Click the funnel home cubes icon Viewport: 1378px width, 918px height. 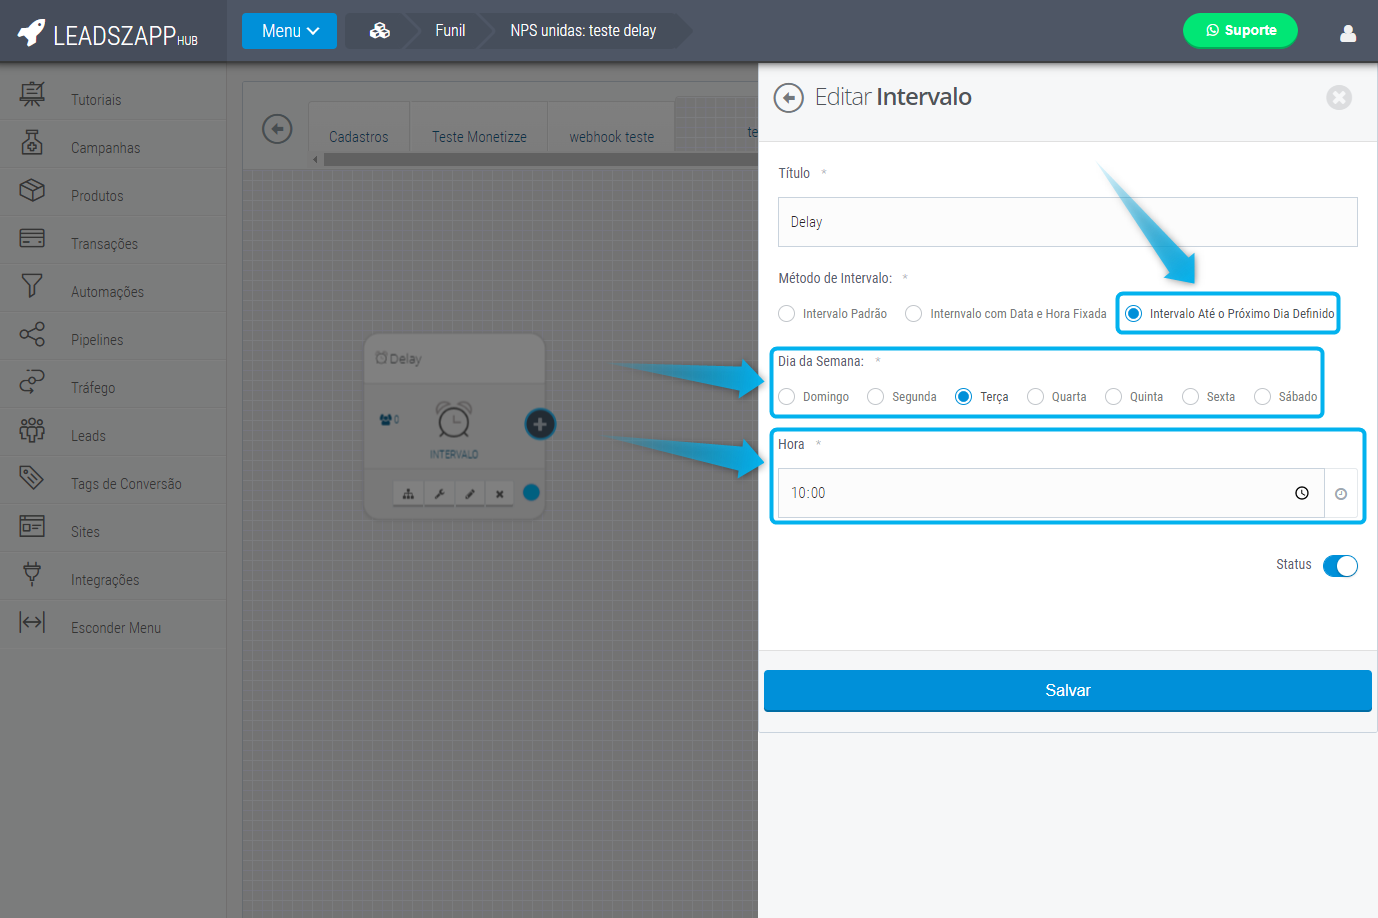click(x=380, y=31)
